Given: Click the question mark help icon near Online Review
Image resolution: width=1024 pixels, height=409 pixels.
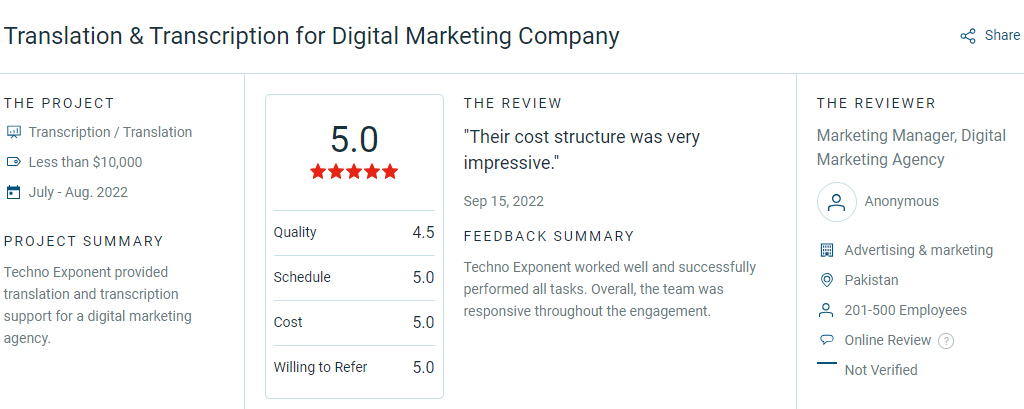Looking at the screenshot, I should [946, 341].
